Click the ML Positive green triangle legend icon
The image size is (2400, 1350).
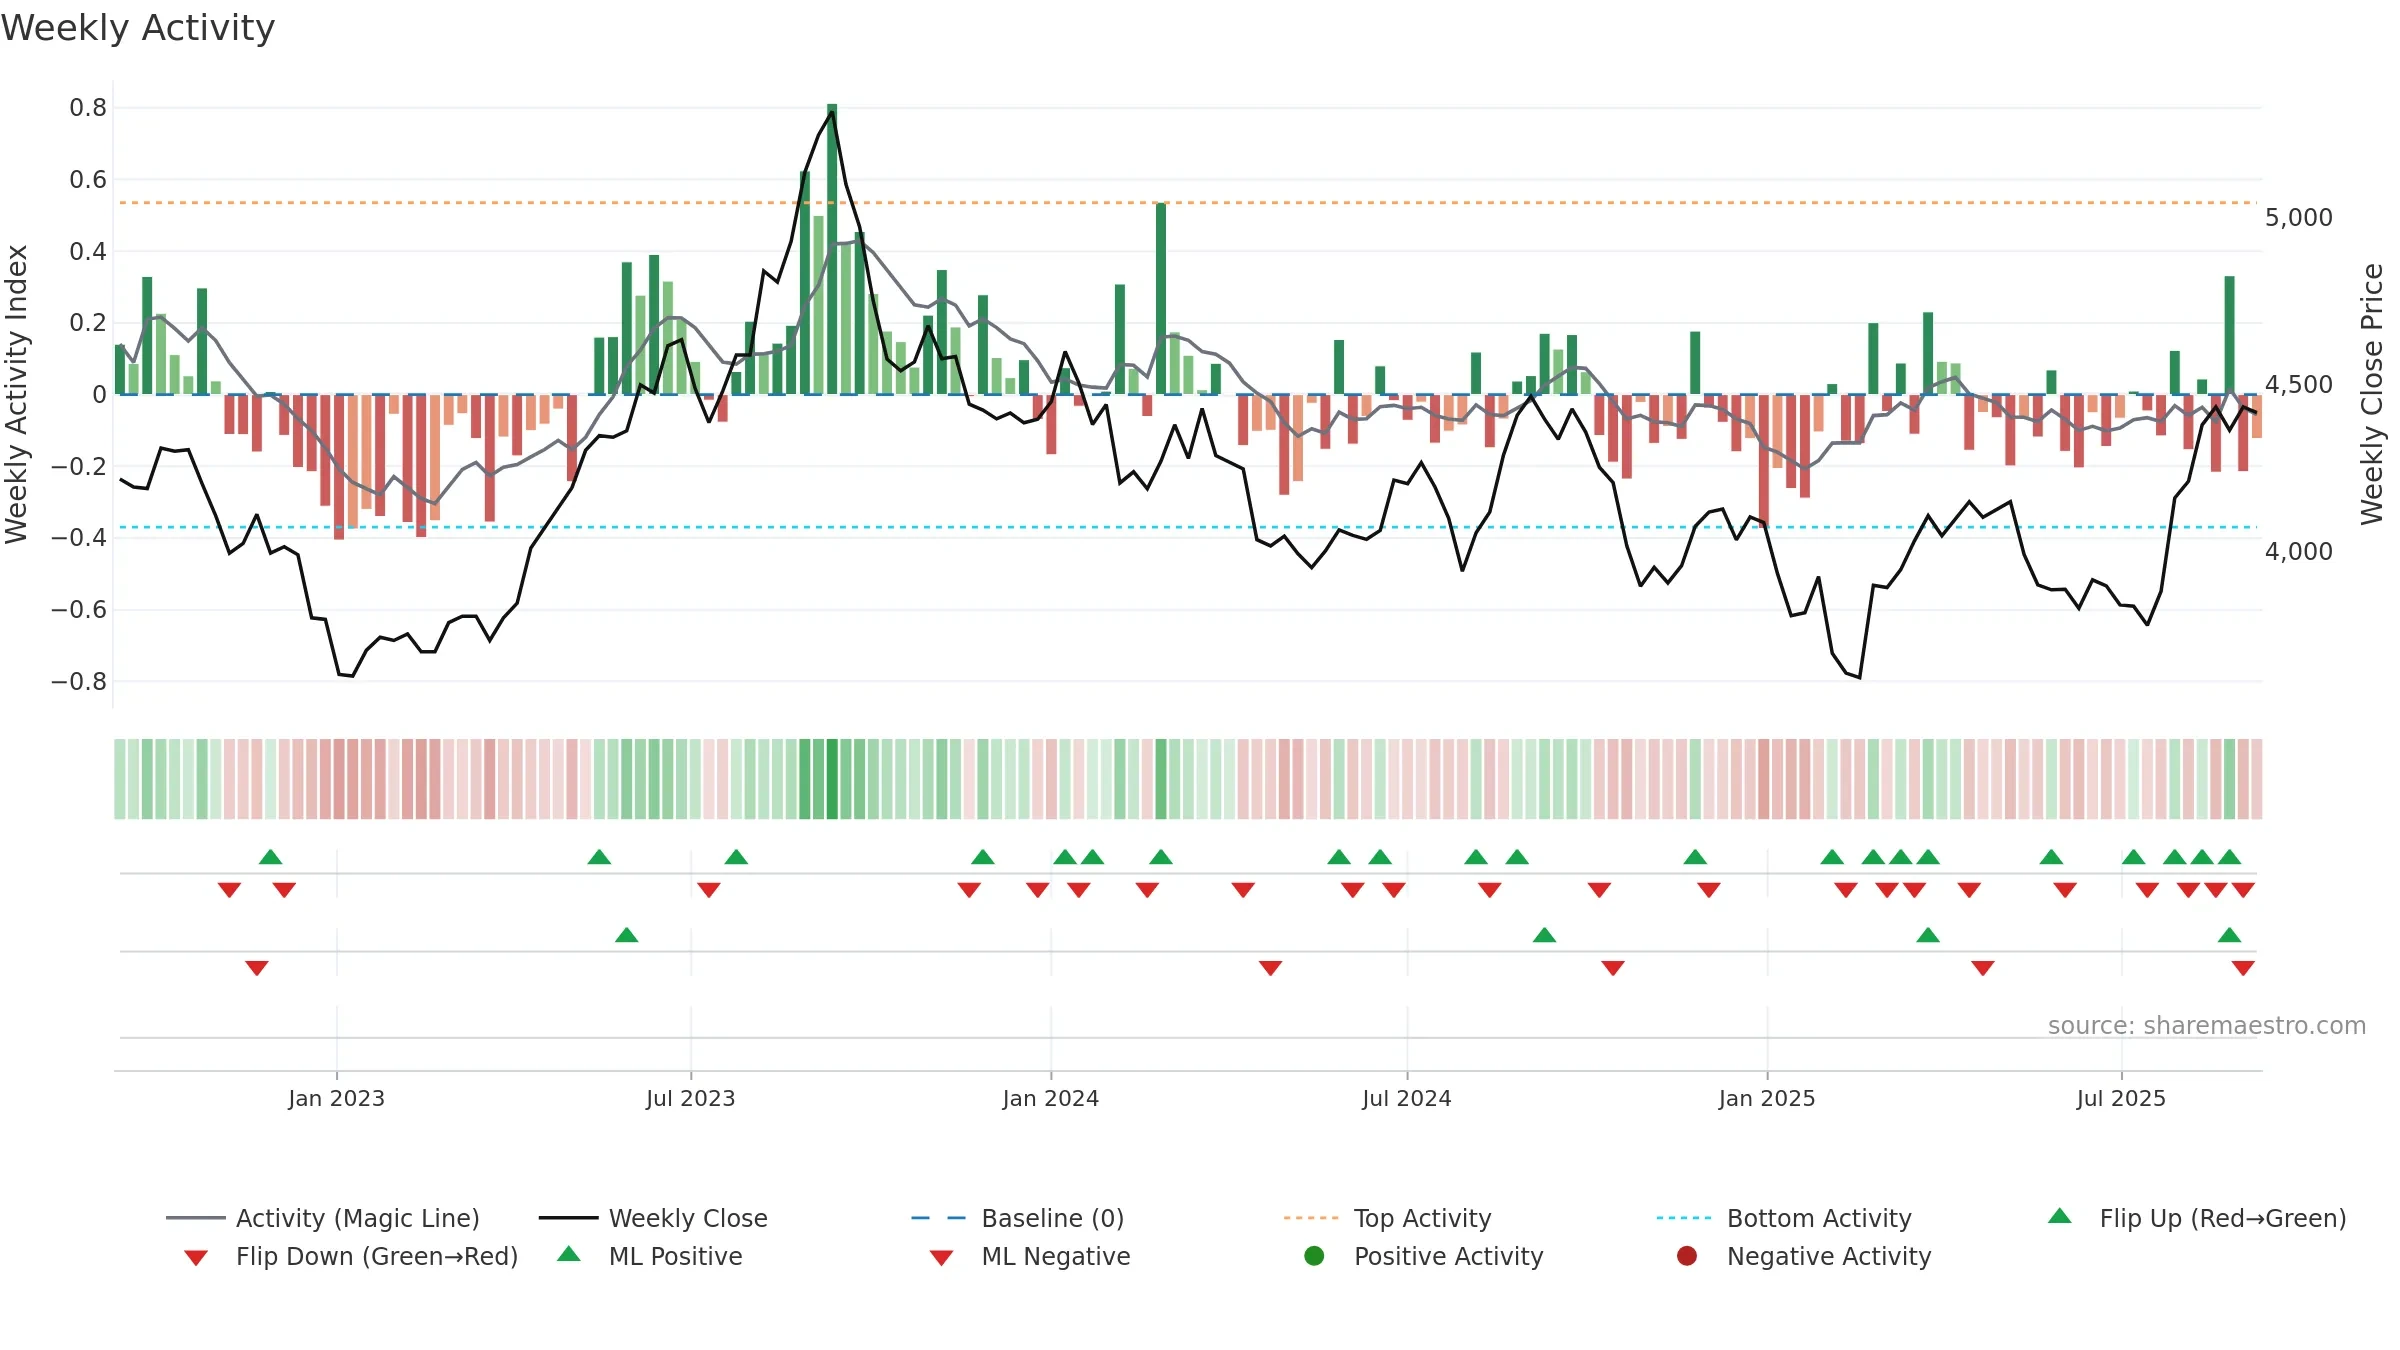click(x=569, y=1254)
